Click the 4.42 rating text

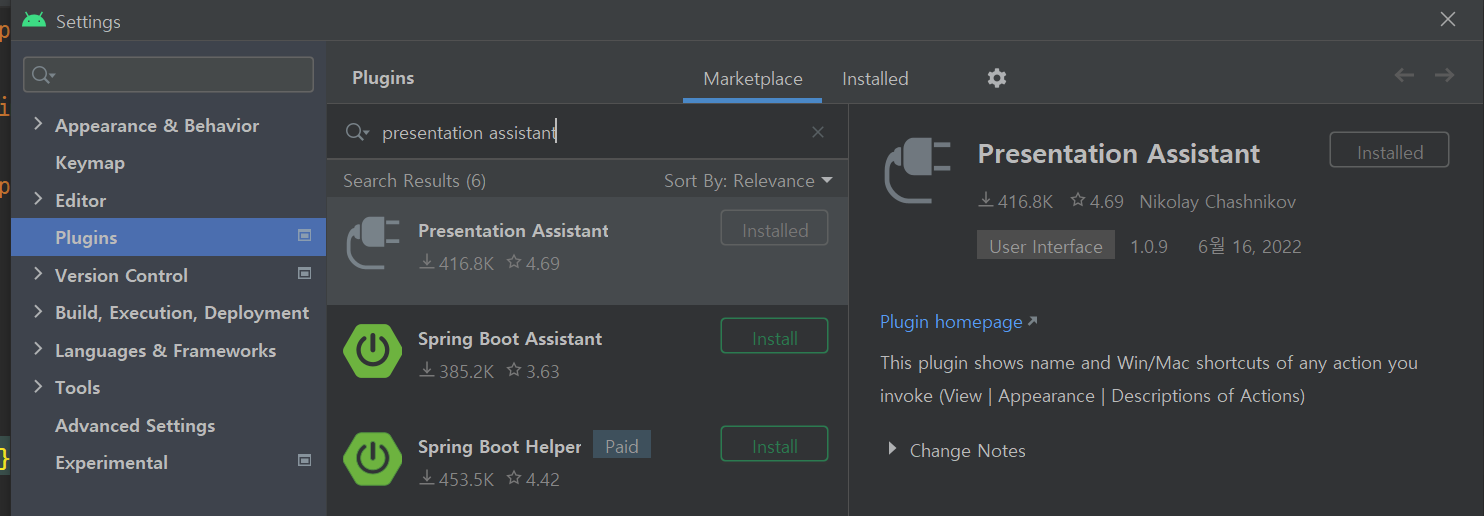(542, 479)
